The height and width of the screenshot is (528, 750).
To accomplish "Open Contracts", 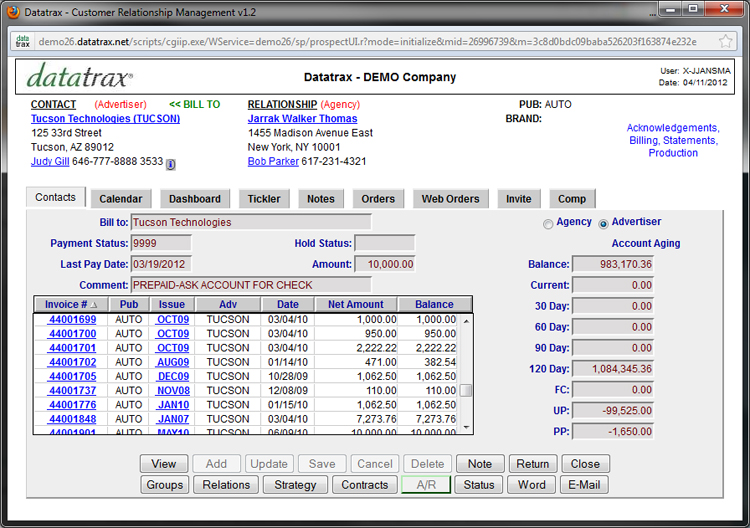I will [365, 485].
